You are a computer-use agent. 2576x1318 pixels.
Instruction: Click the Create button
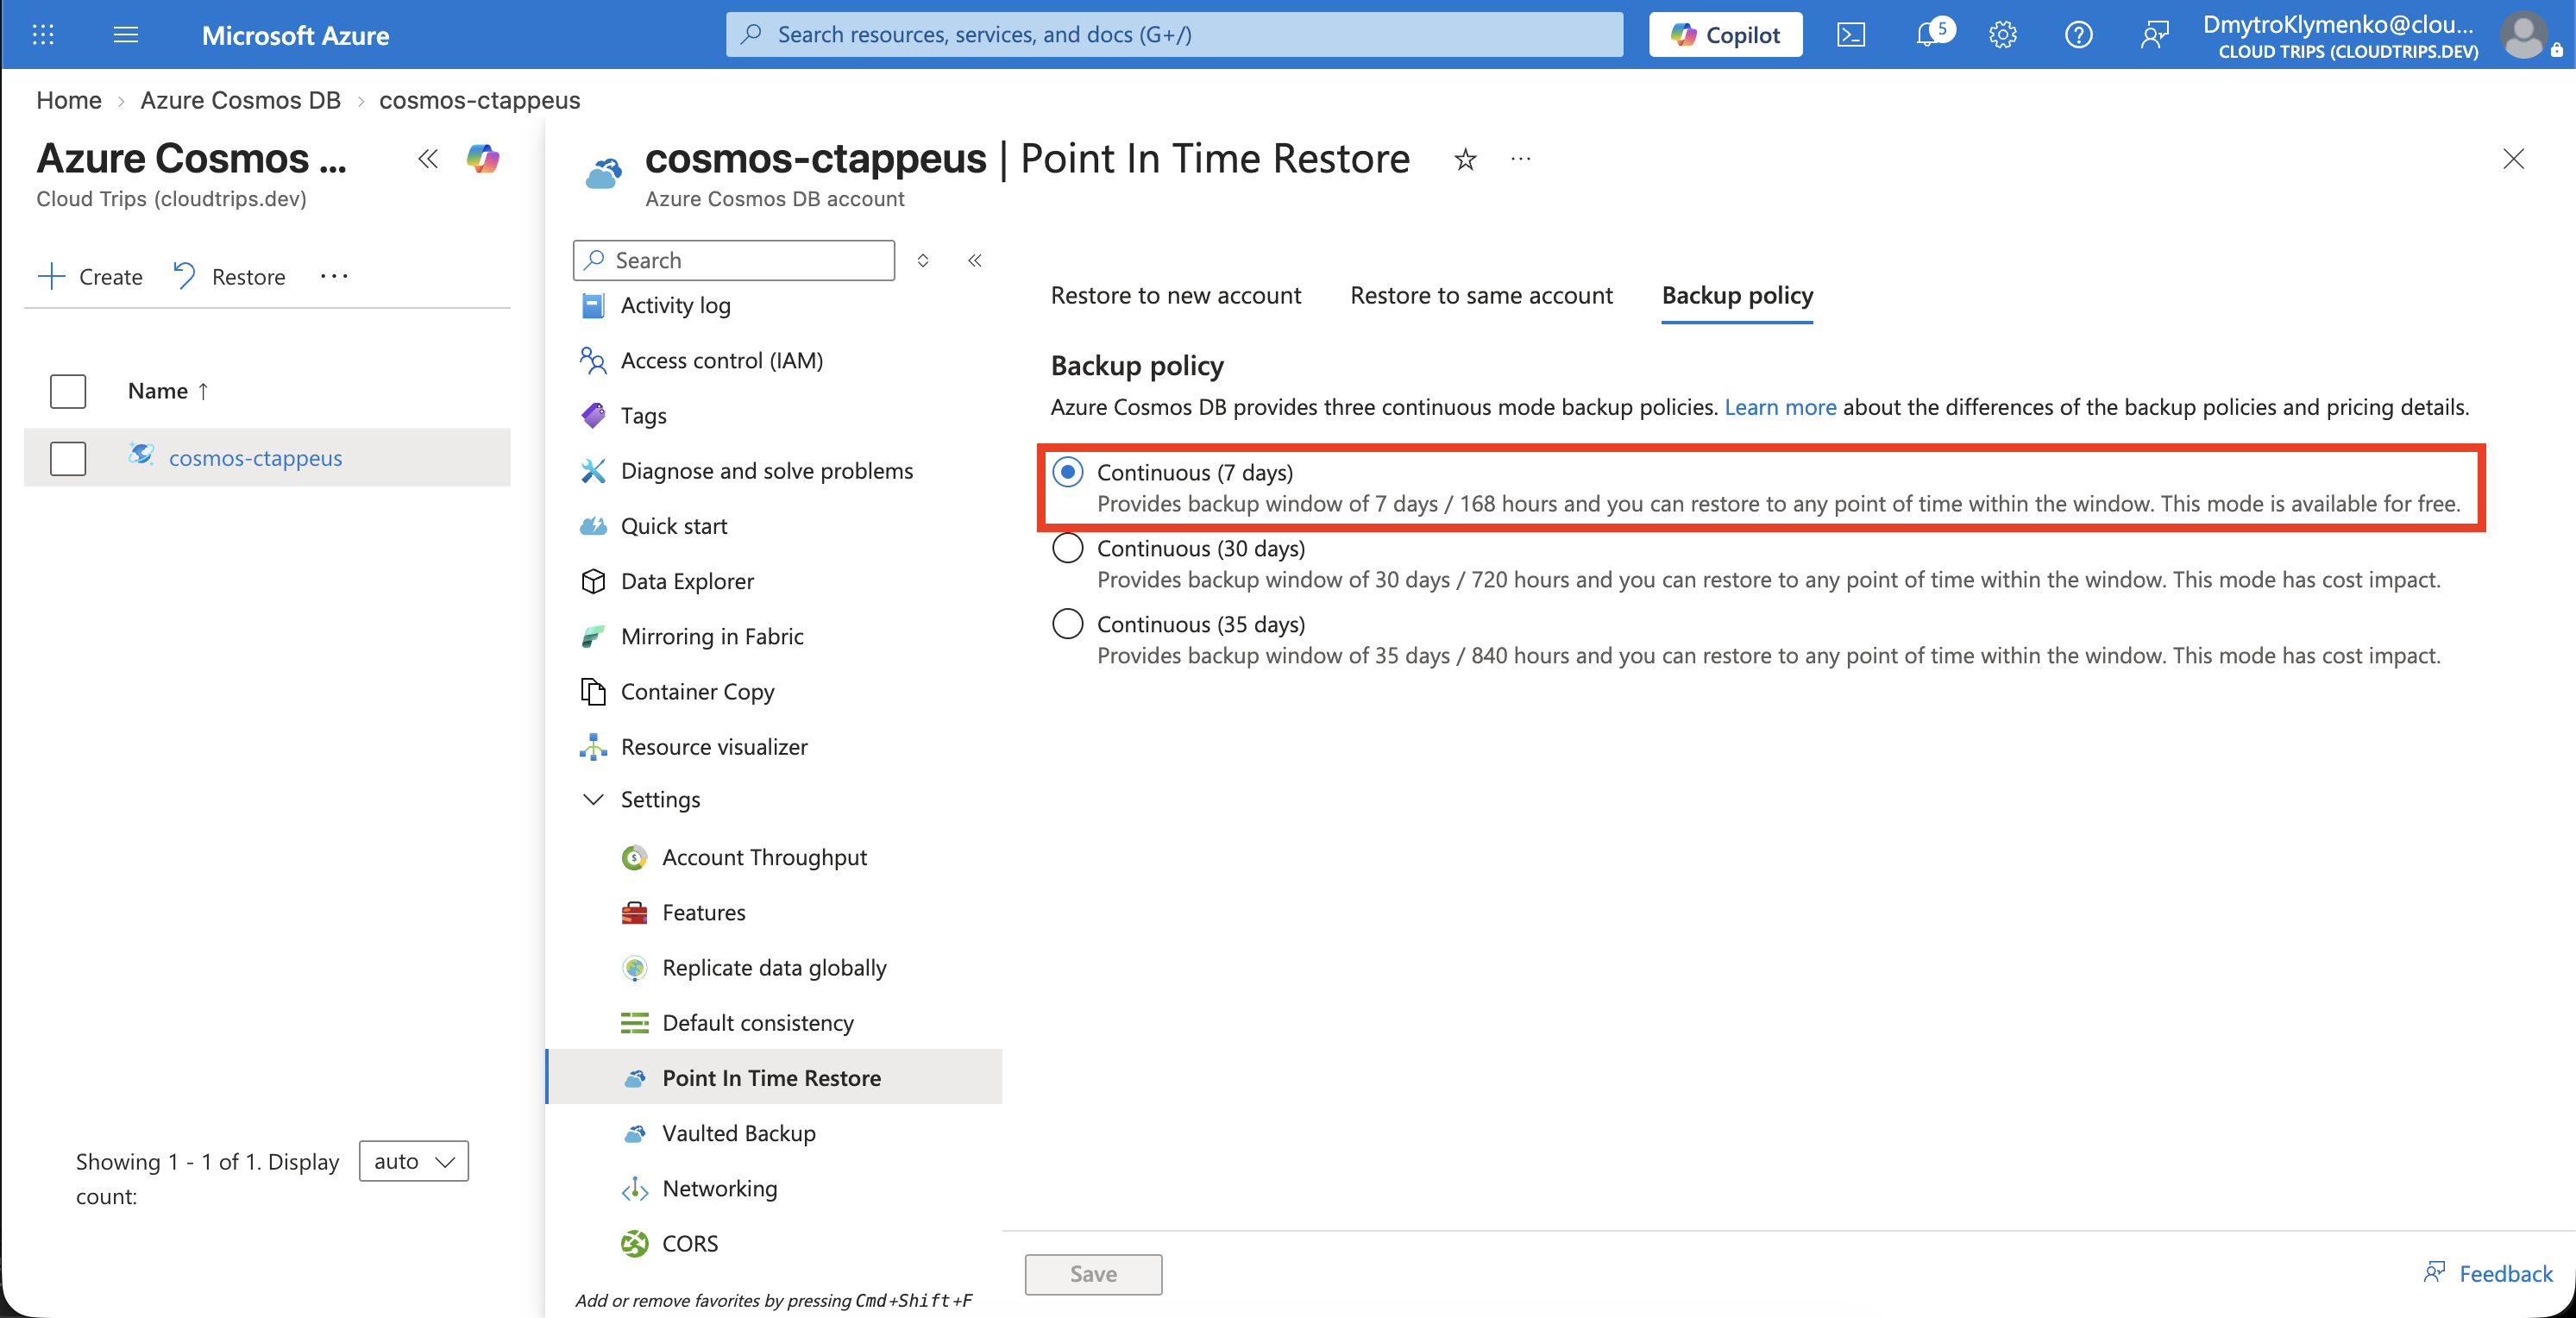tap(91, 277)
